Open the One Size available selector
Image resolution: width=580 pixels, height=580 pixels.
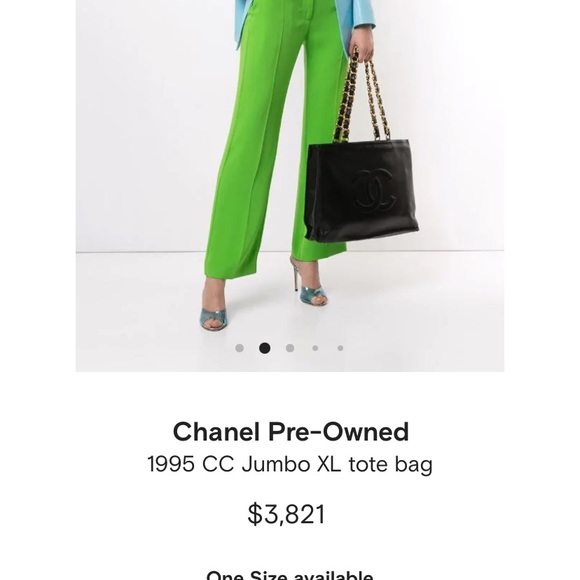(x=290, y=576)
